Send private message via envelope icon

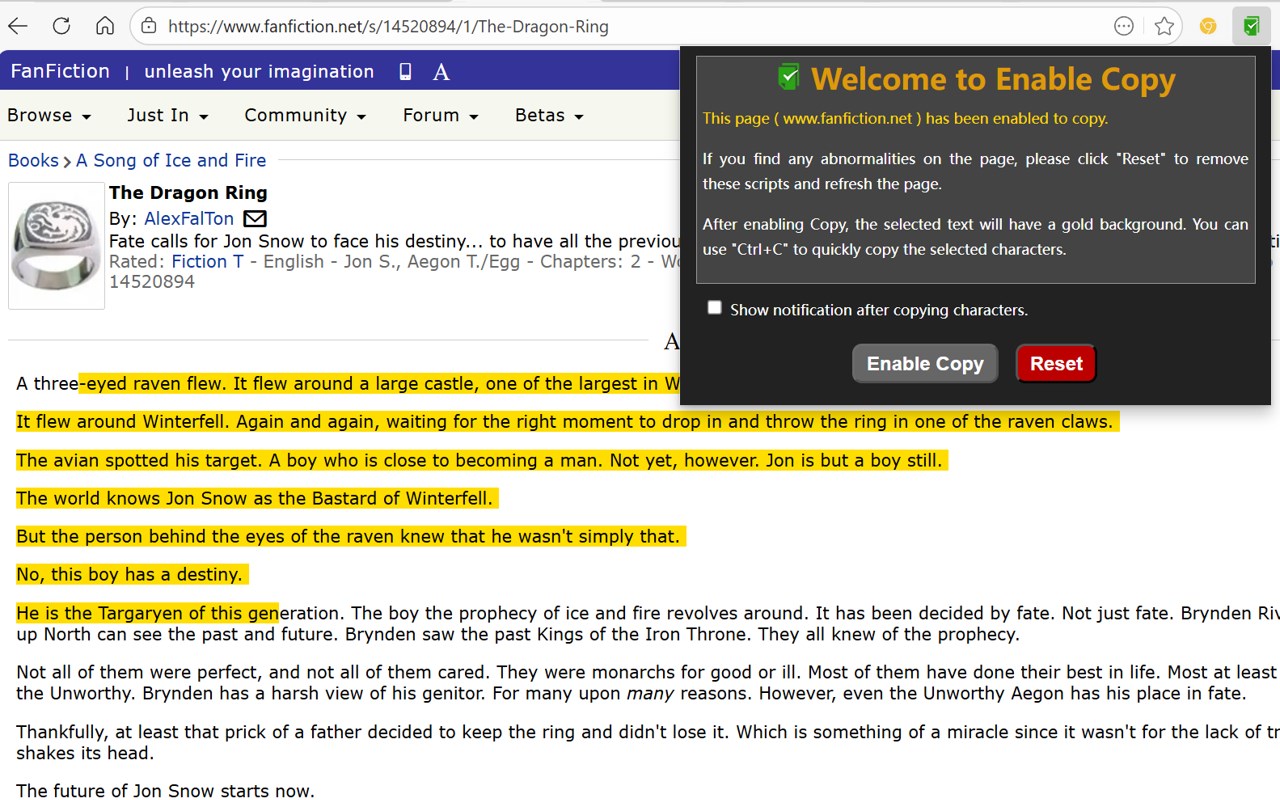255,218
